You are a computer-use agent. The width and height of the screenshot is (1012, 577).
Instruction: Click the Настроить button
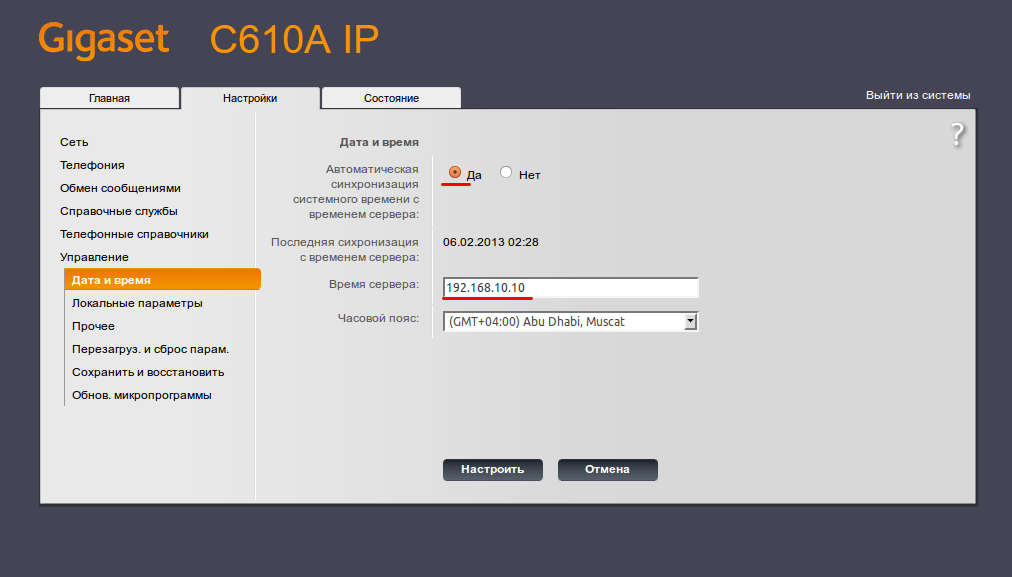492,469
